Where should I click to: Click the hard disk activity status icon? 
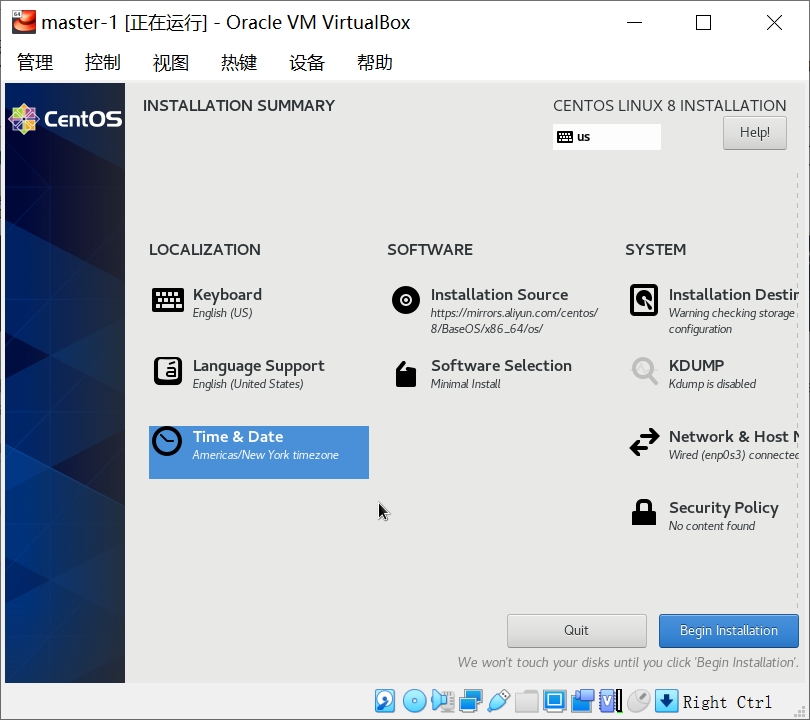pyautogui.click(x=385, y=701)
